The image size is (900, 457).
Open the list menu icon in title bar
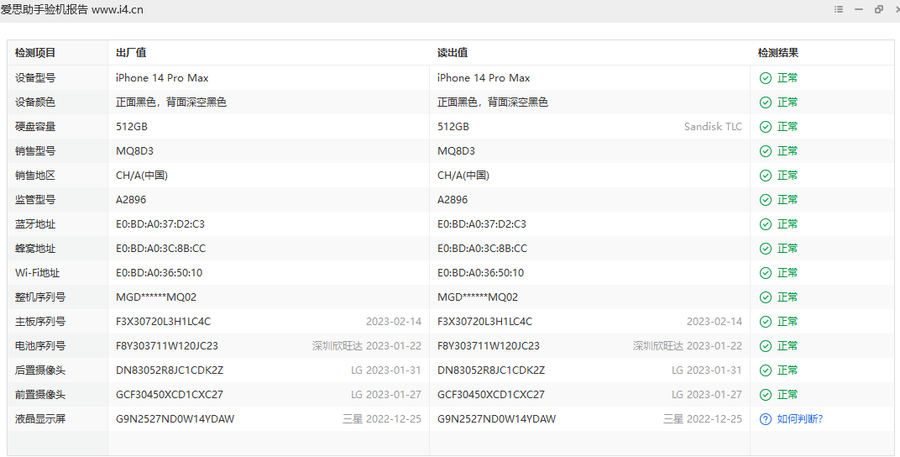(x=839, y=9)
